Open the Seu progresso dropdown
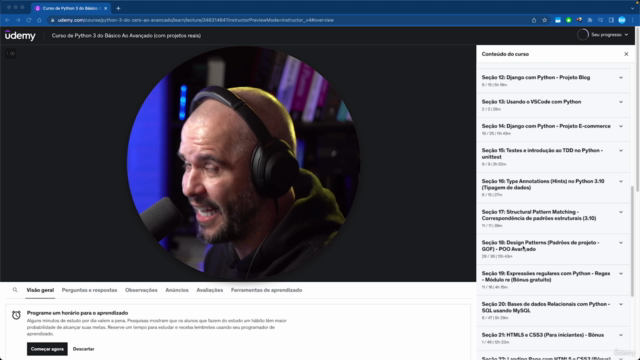The height and width of the screenshot is (360, 640). (610, 35)
